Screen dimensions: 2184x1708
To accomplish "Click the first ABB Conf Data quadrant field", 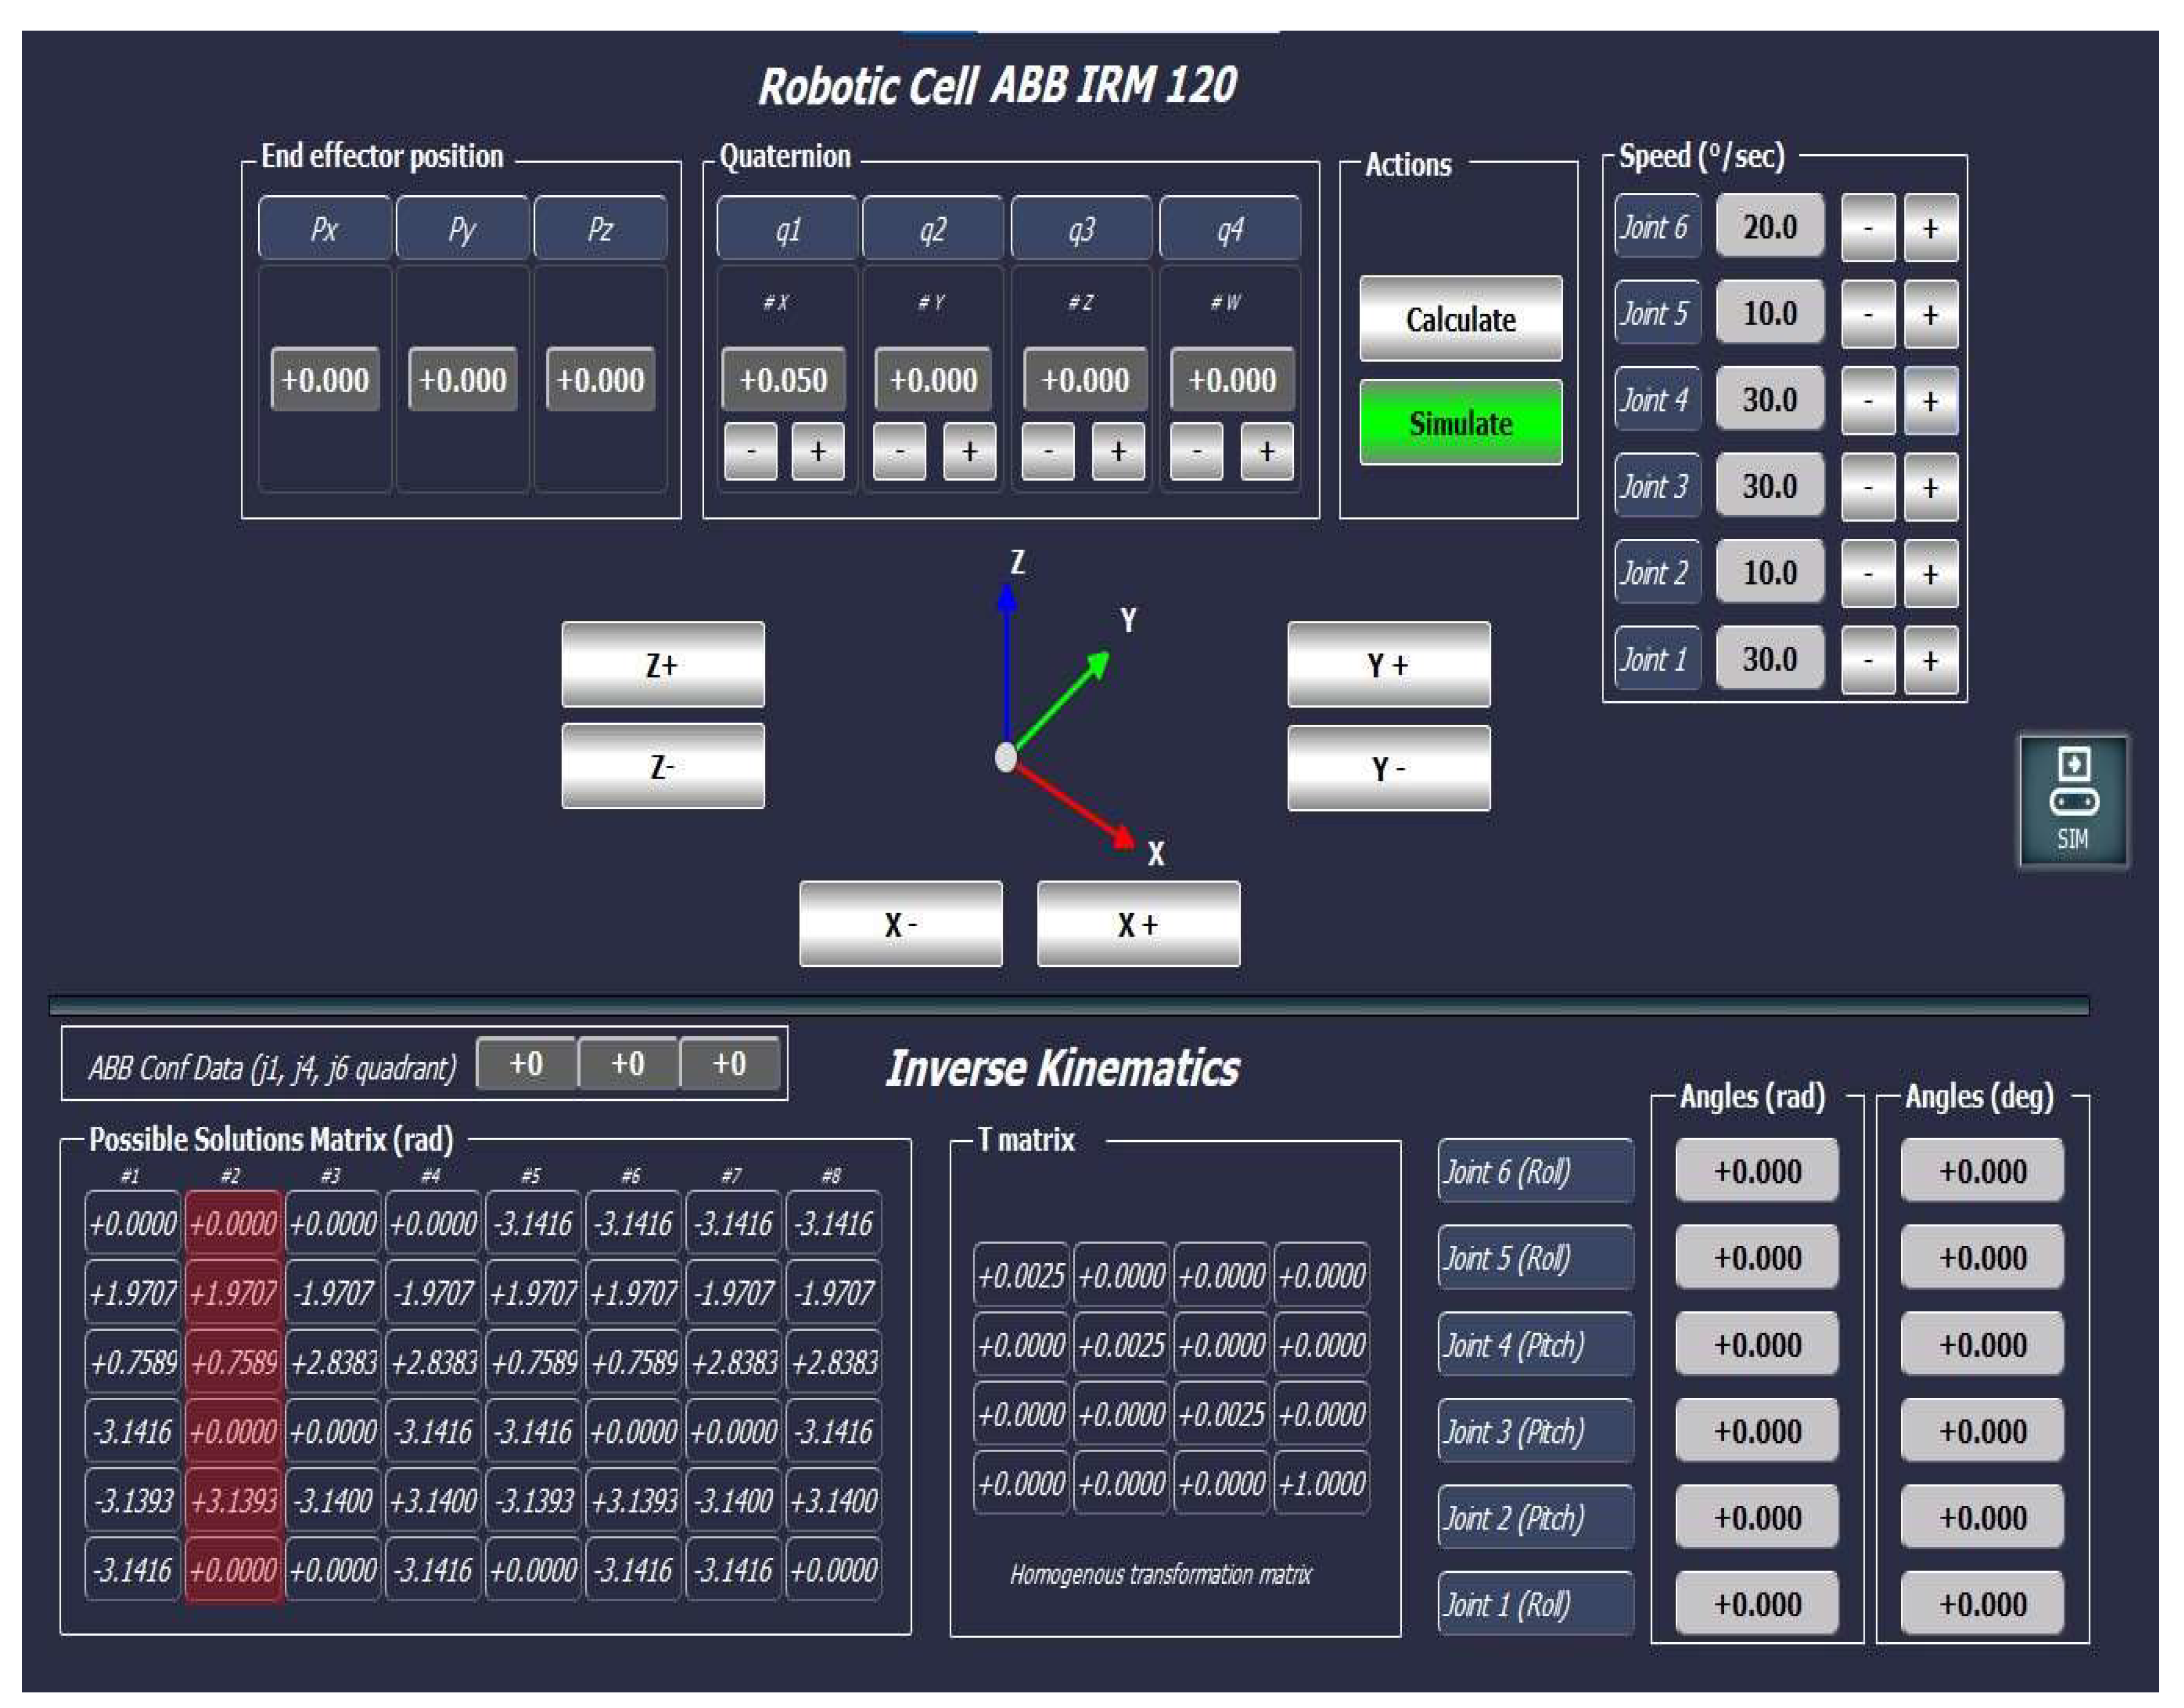I will coord(526,1063).
